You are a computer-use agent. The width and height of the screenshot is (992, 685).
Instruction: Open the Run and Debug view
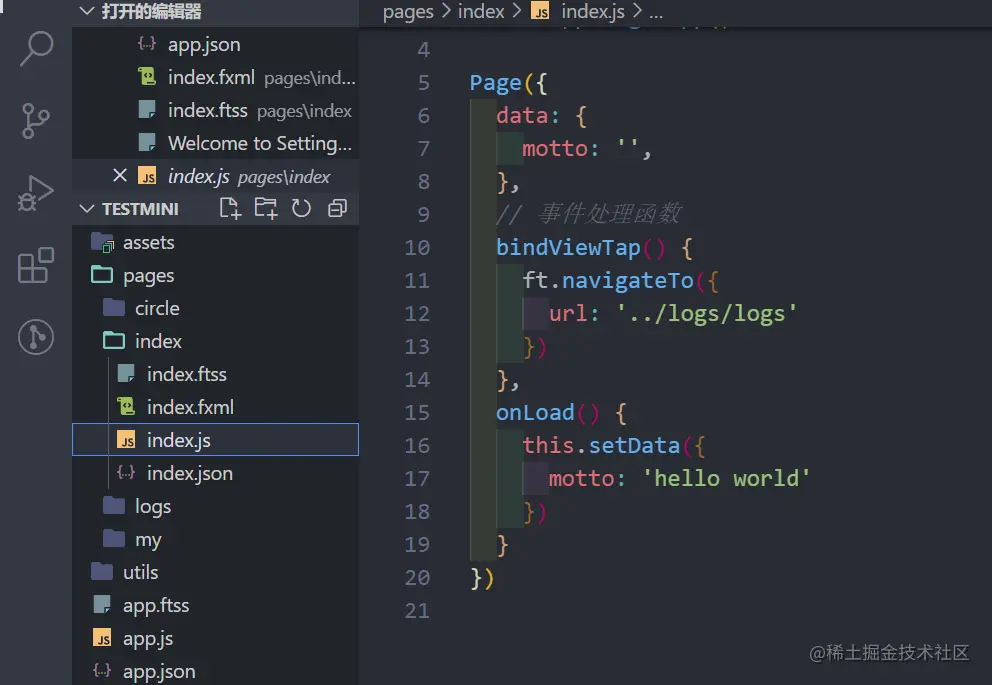click(x=35, y=193)
